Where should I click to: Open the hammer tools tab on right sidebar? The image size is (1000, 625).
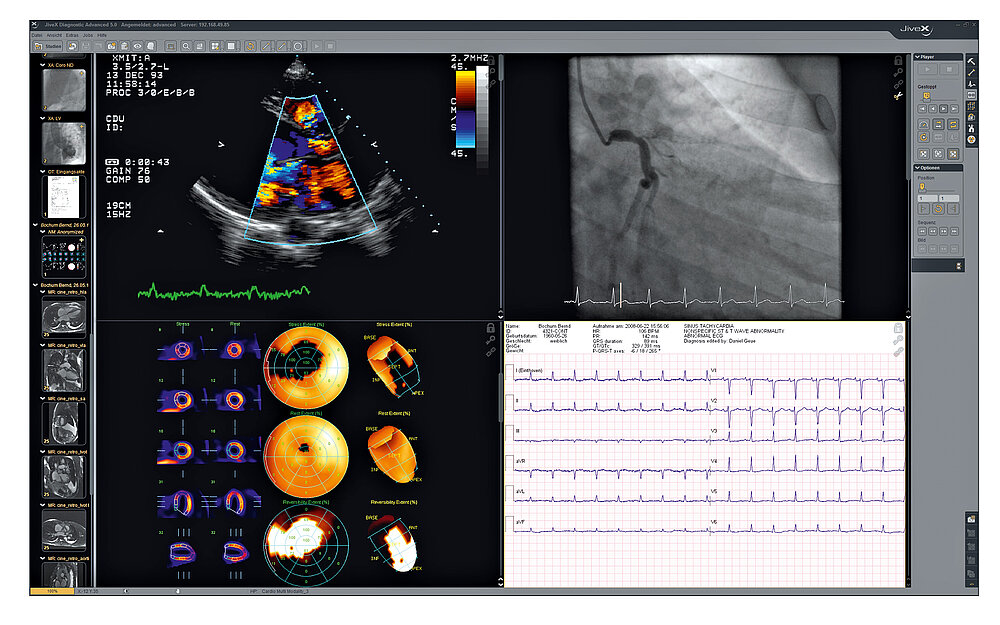click(971, 62)
